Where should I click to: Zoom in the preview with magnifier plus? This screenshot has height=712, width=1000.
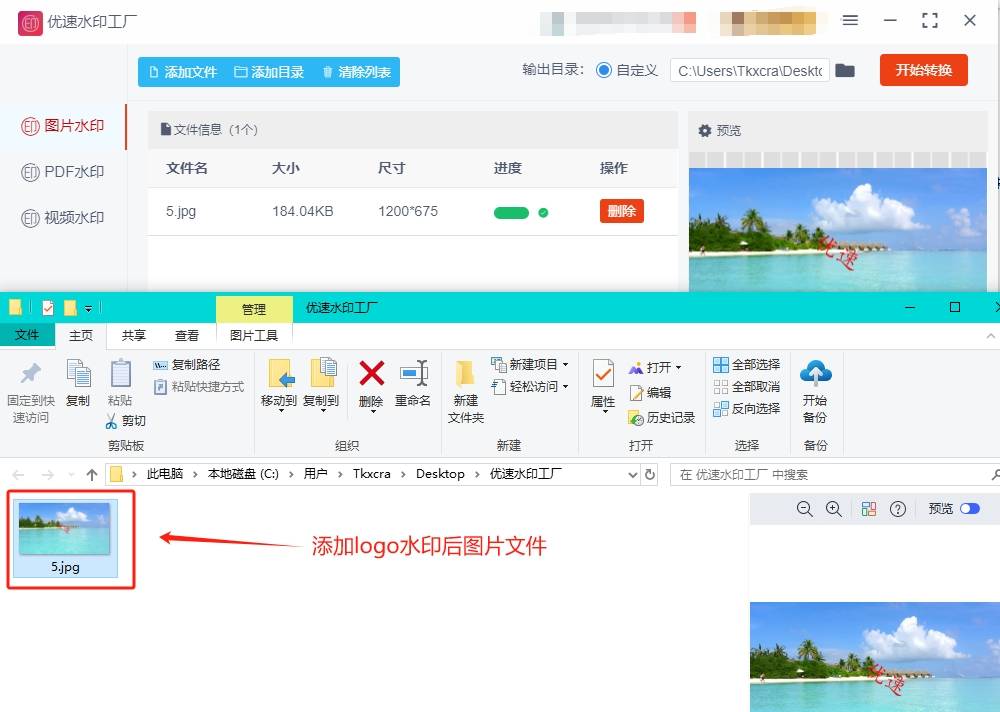[835, 509]
